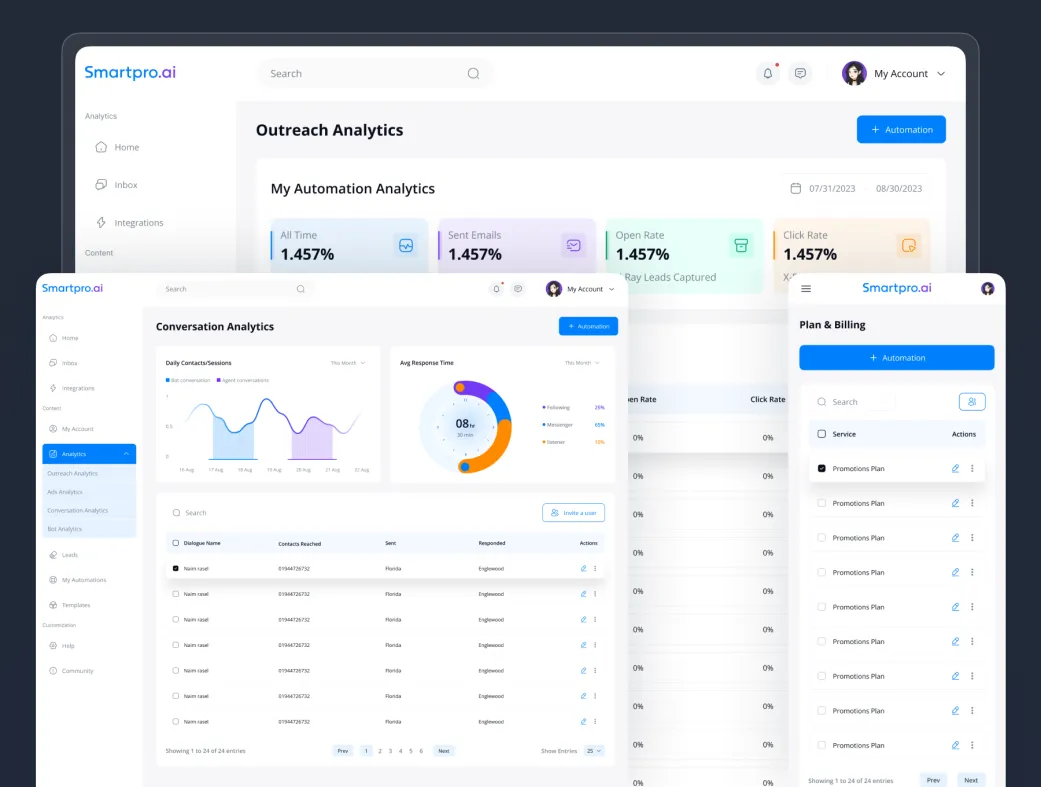The height and width of the screenshot is (787, 1041).
Task: Open the hamburger menu in Plan & Billing
Action: (806, 288)
